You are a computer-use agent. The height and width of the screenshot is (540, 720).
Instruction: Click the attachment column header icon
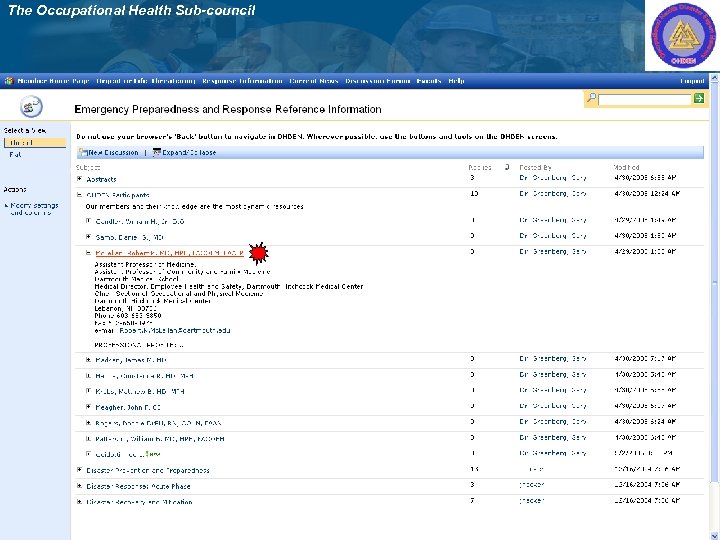pos(507,167)
